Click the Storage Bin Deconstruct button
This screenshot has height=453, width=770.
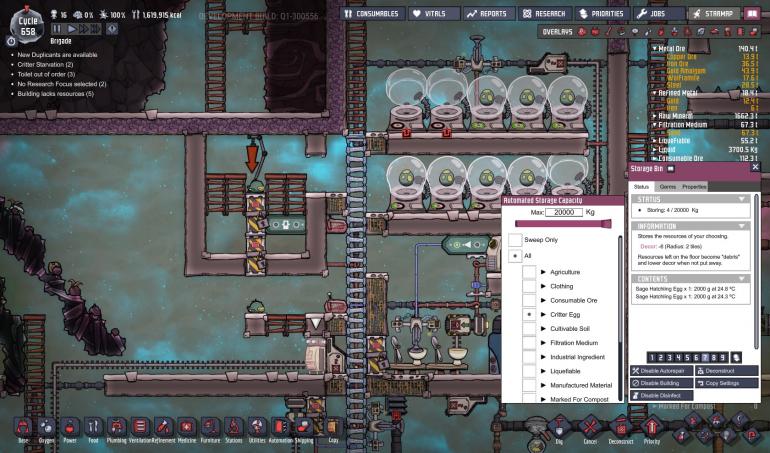[726, 371]
